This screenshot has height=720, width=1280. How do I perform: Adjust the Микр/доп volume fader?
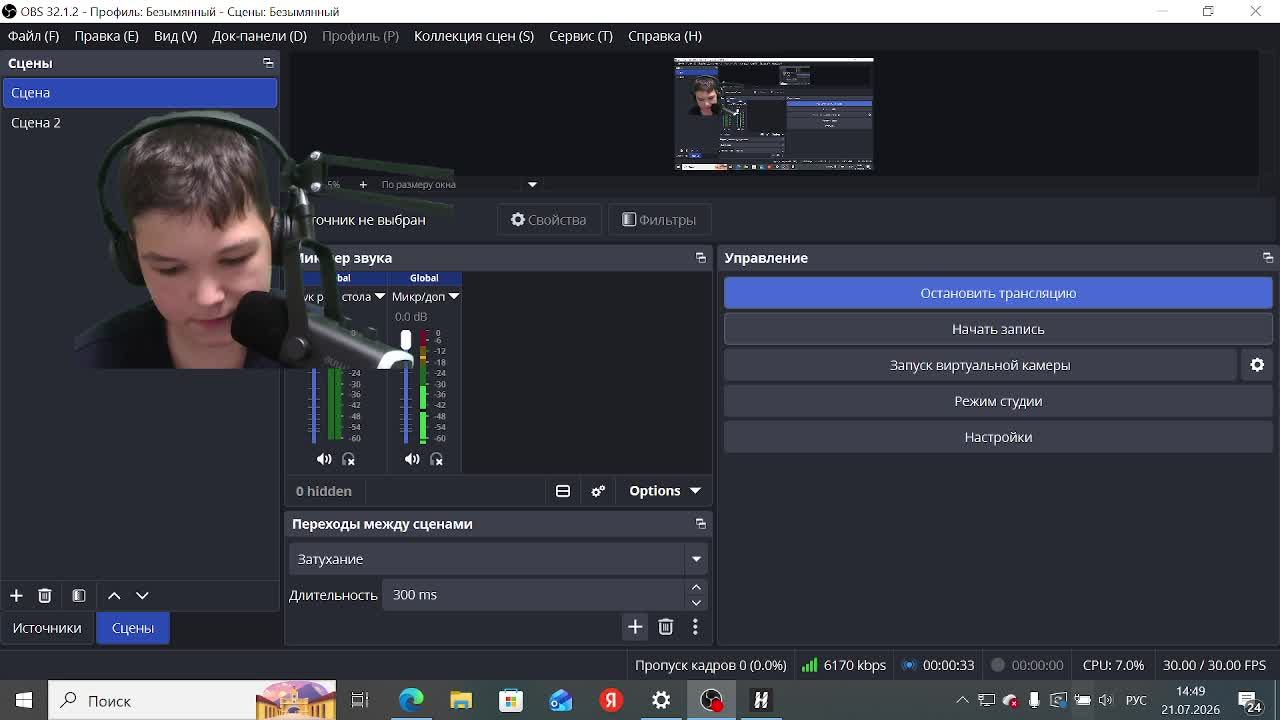pyautogui.click(x=406, y=341)
